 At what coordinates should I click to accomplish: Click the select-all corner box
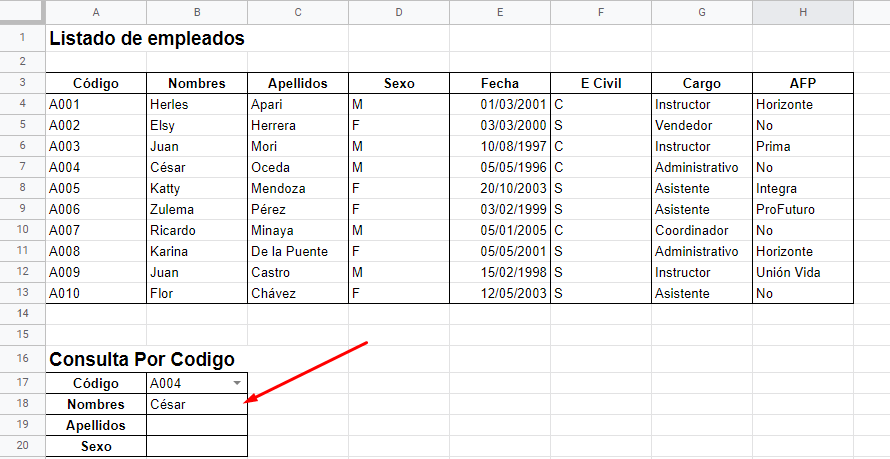[22, 12]
